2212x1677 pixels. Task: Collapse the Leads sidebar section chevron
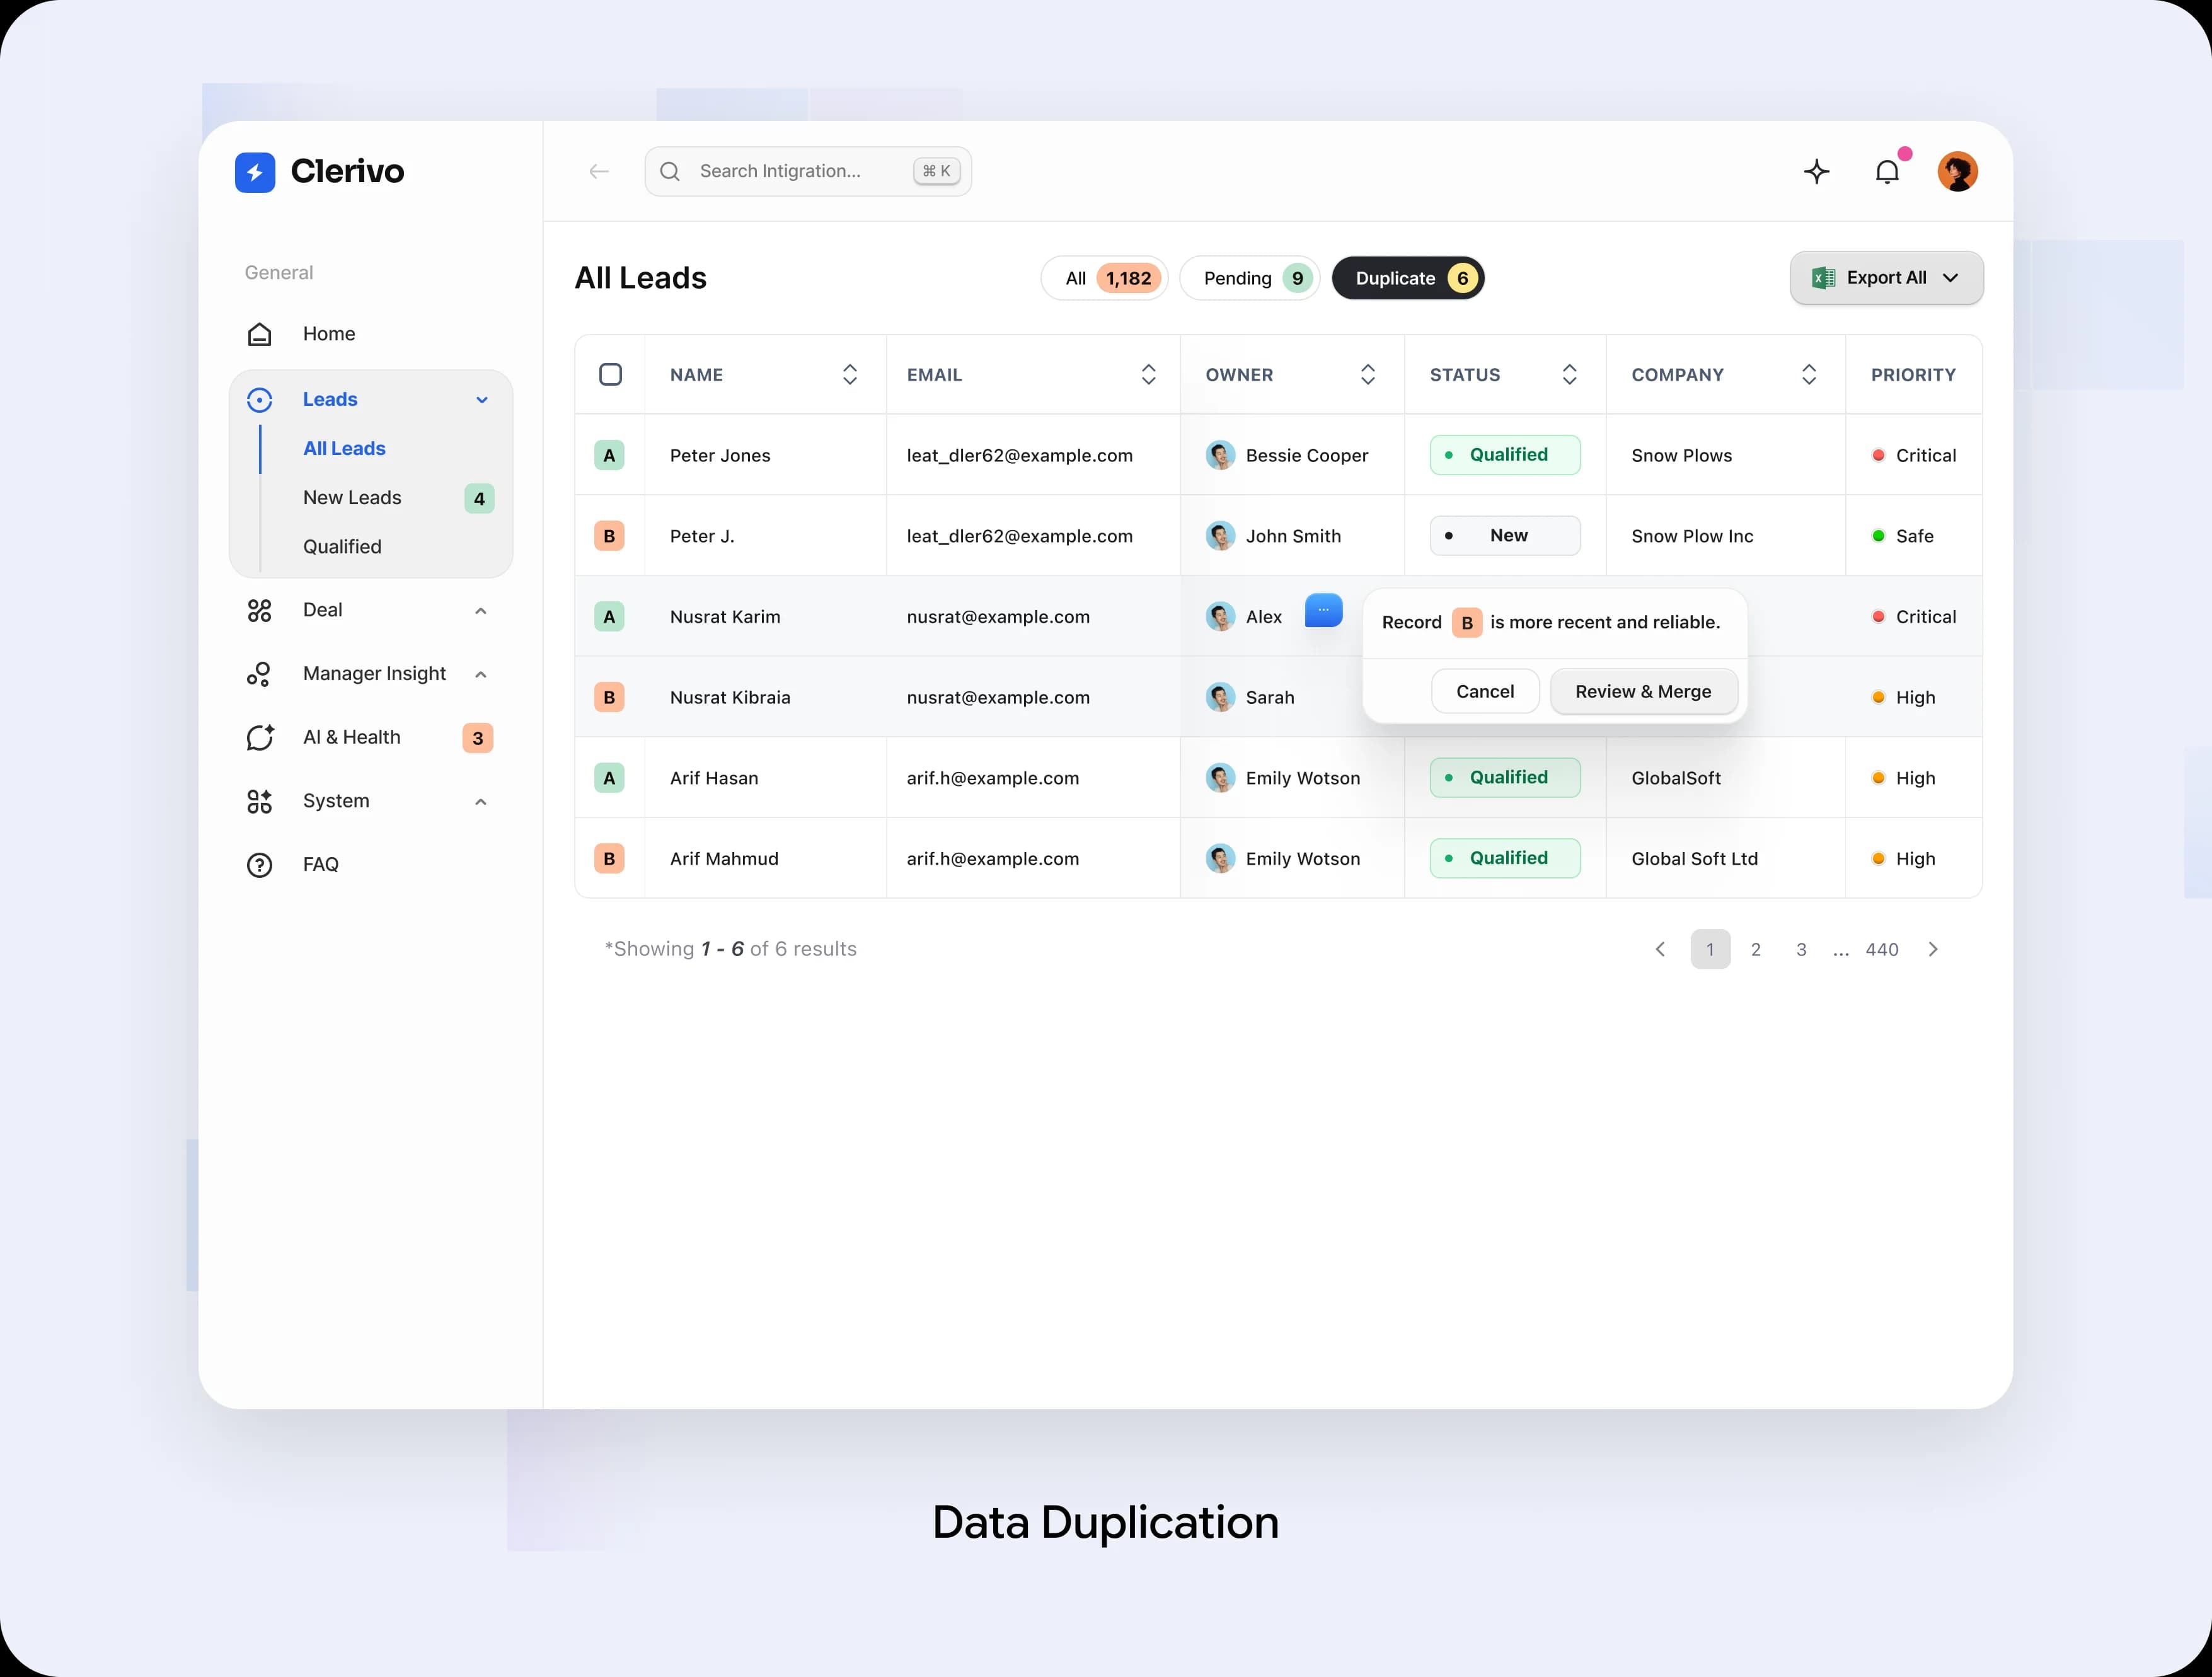tap(482, 400)
